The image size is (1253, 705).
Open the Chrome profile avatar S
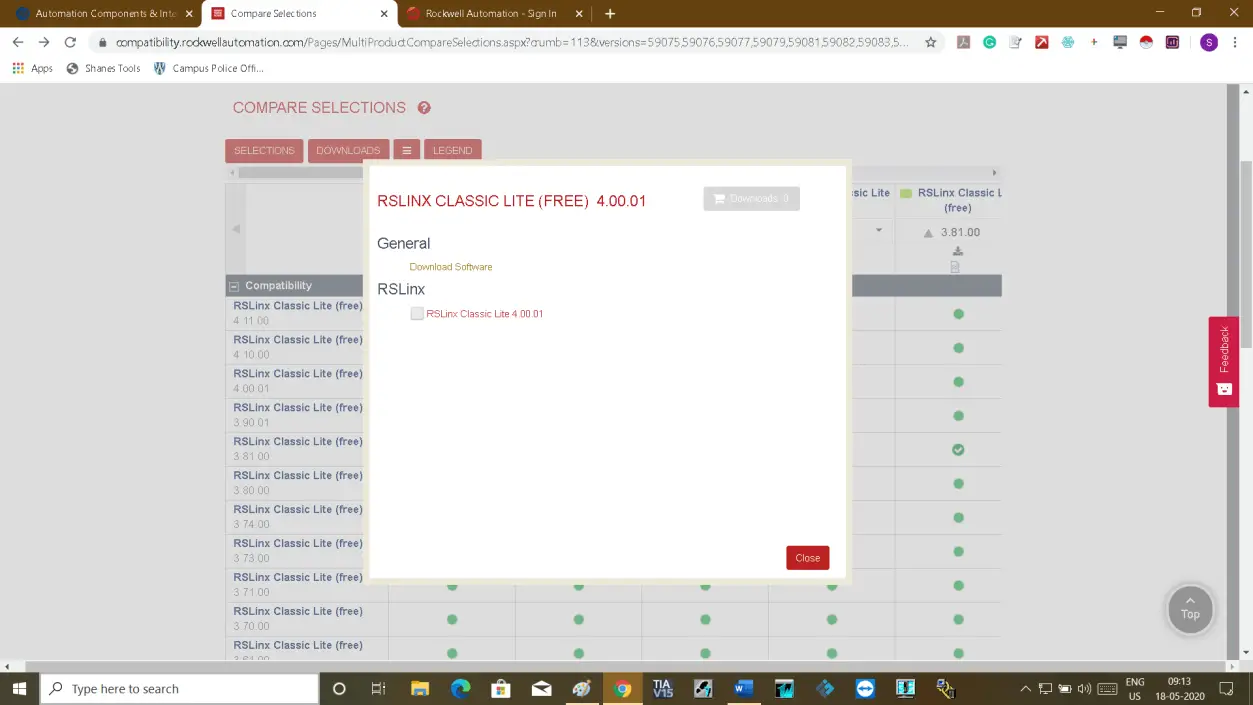click(x=1209, y=42)
